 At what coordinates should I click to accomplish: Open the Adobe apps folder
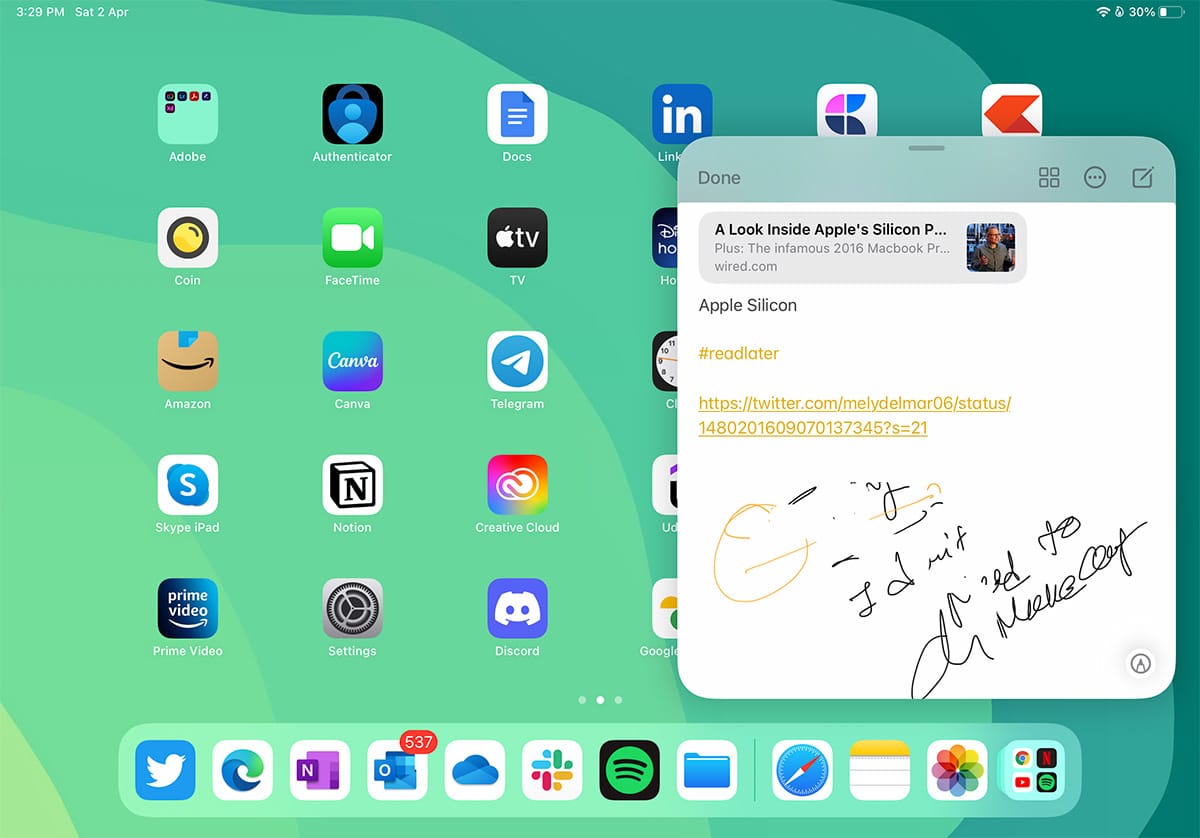click(188, 114)
